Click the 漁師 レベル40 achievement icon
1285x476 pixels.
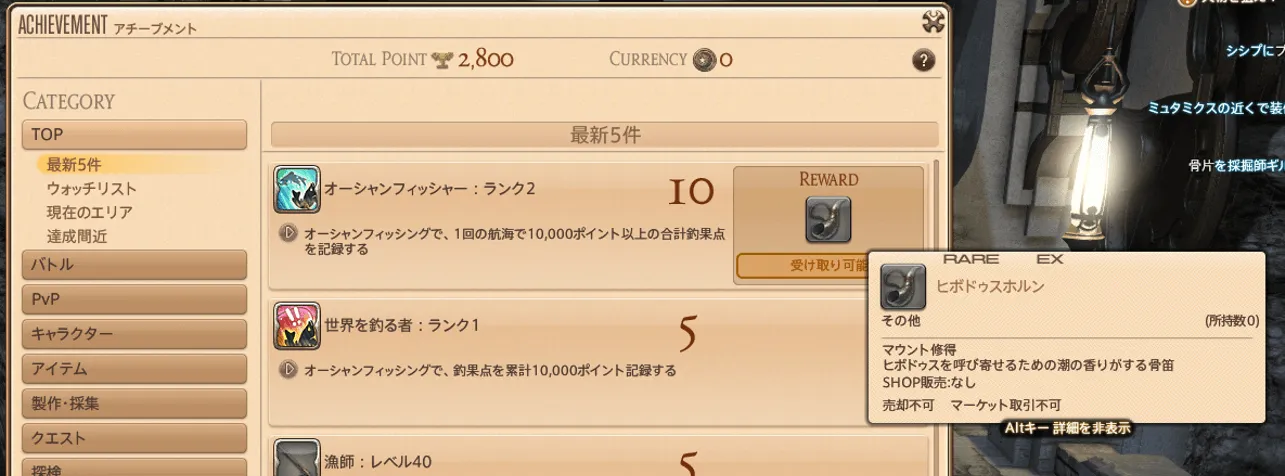tap(297, 459)
